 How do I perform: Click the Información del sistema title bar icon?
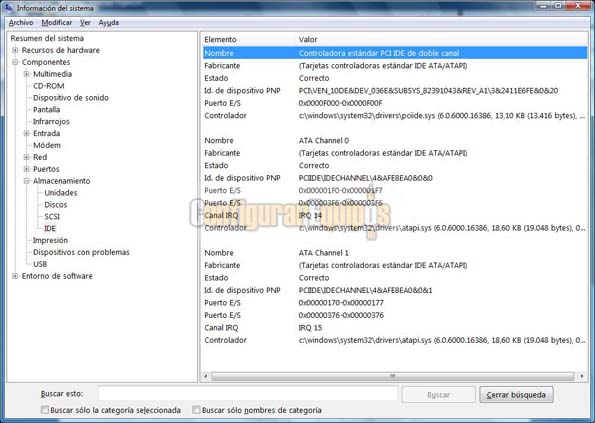[9, 8]
